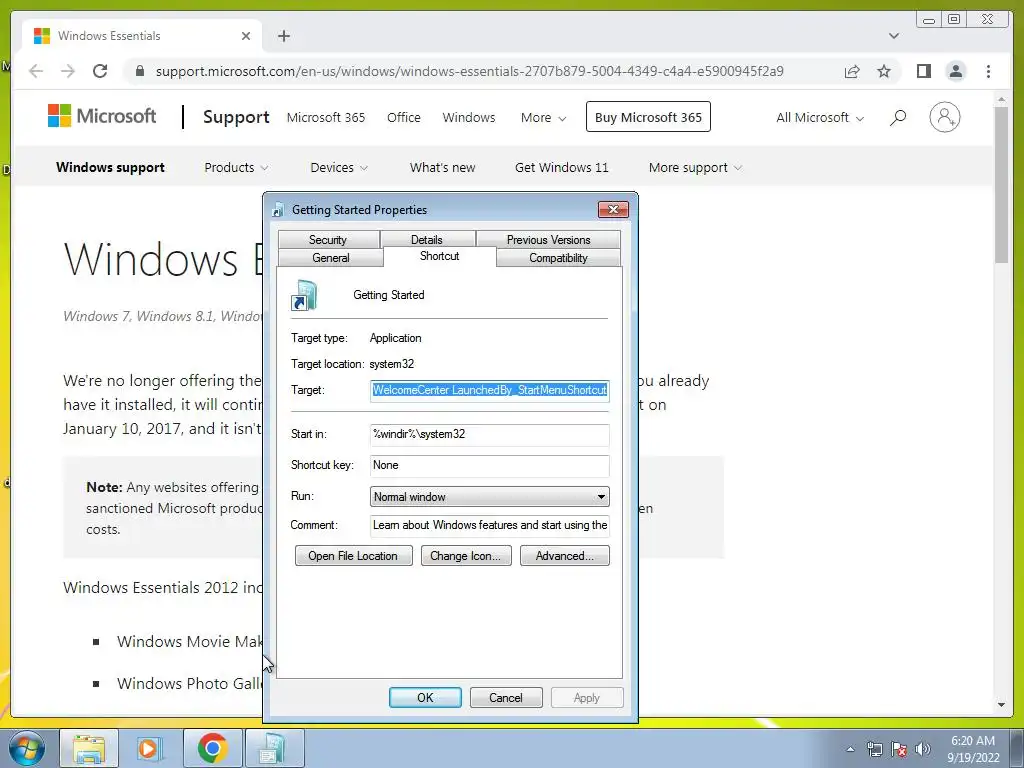Confirm with the OK button
The image size is (1024, 768).
425,697
